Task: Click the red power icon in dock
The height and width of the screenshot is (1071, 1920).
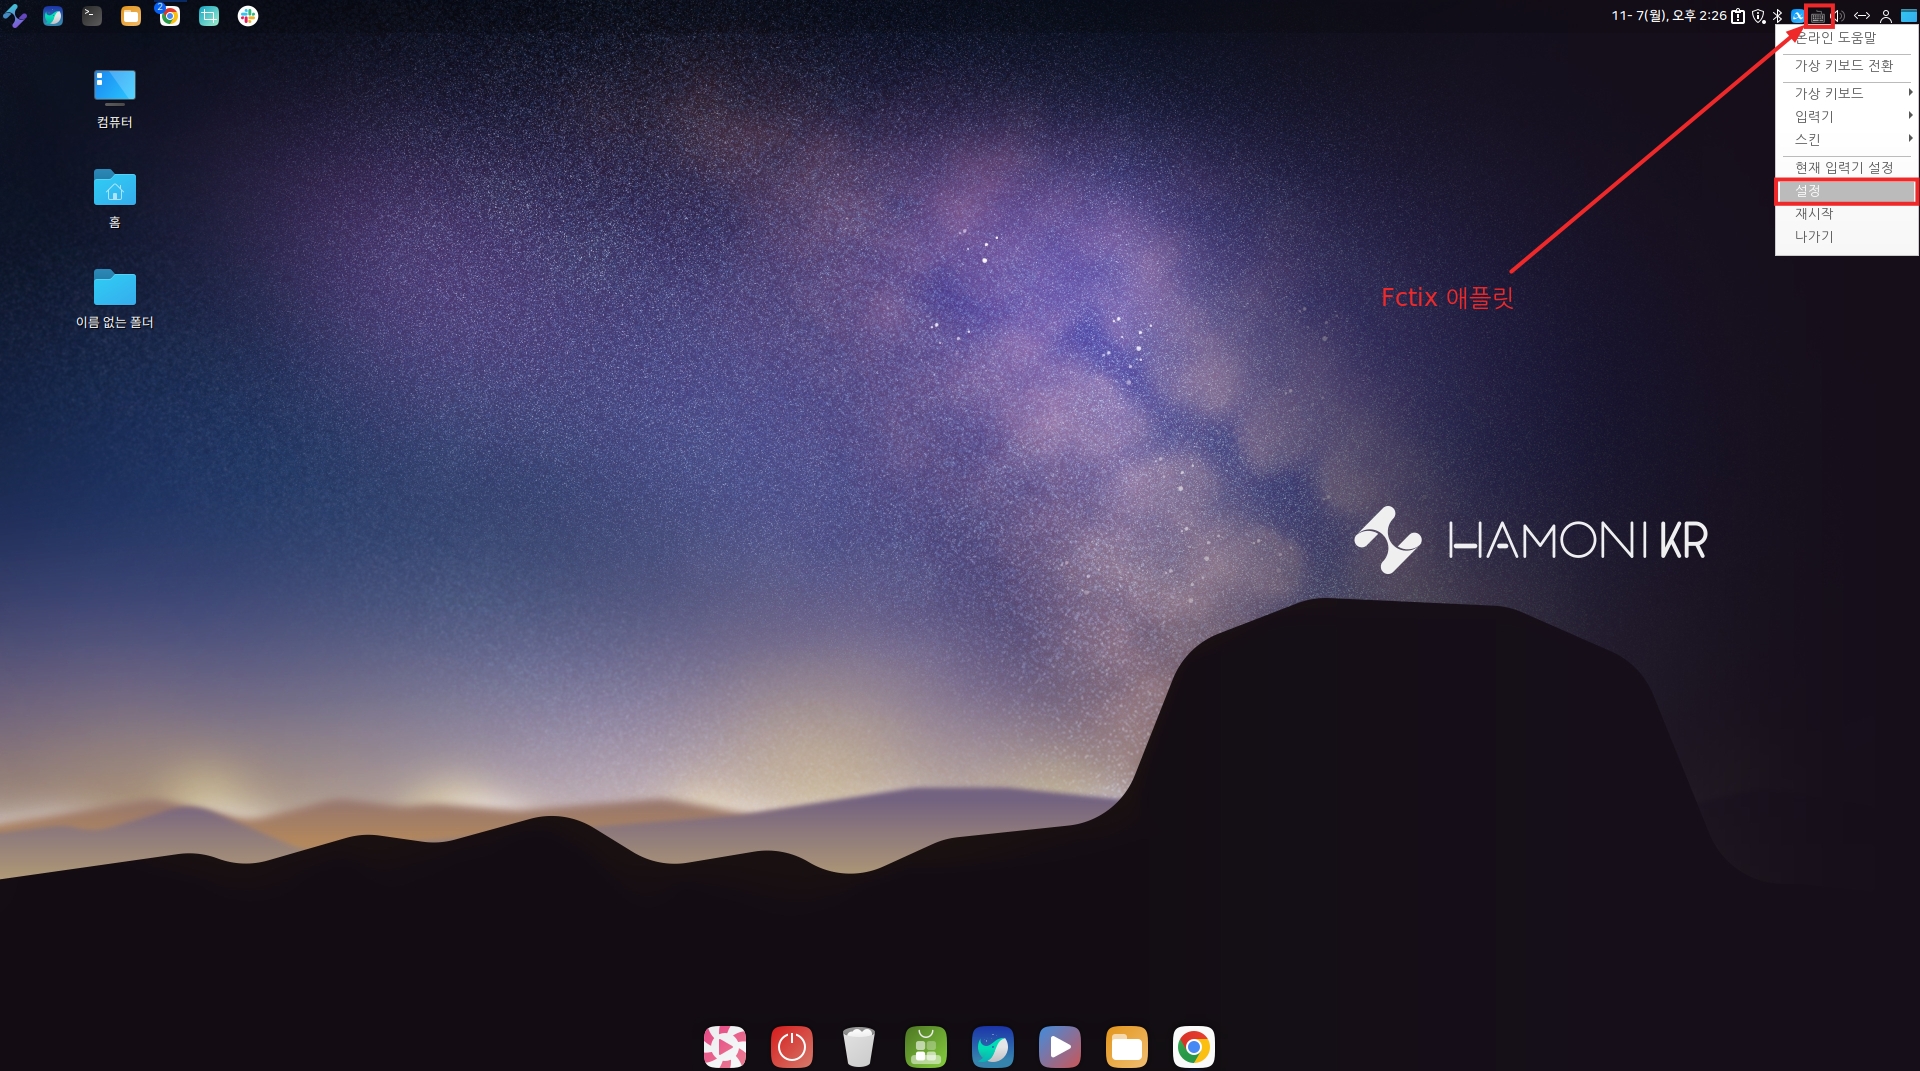Action: [x=791, y=1047]
